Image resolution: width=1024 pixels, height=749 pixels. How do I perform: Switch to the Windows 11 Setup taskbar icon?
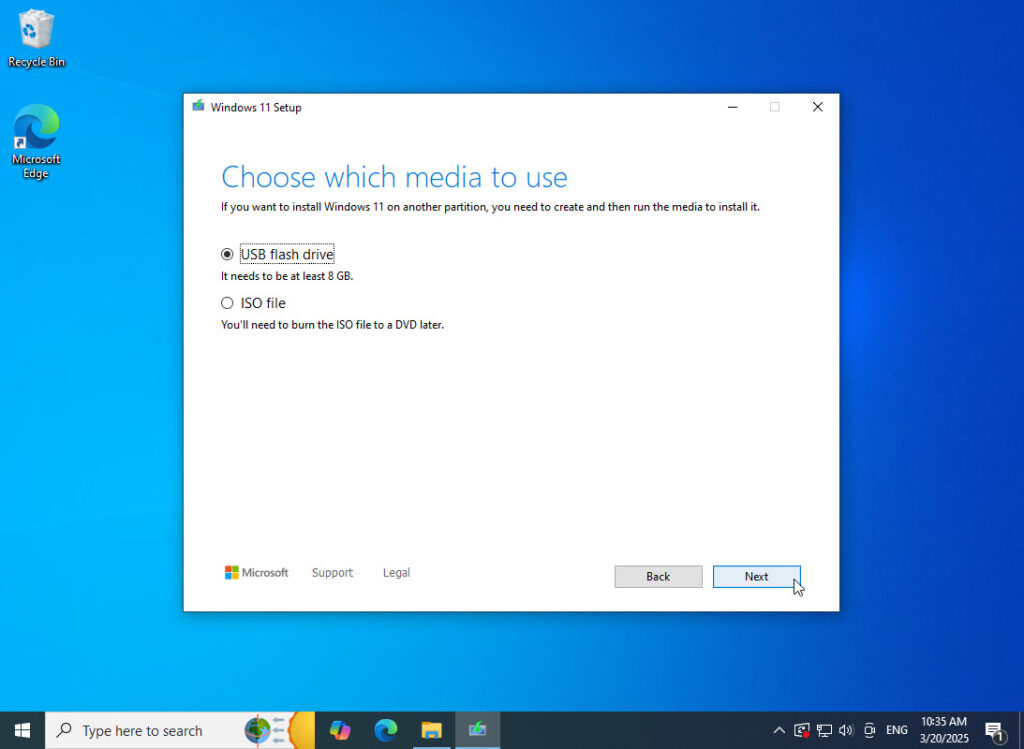click(477, 730)
